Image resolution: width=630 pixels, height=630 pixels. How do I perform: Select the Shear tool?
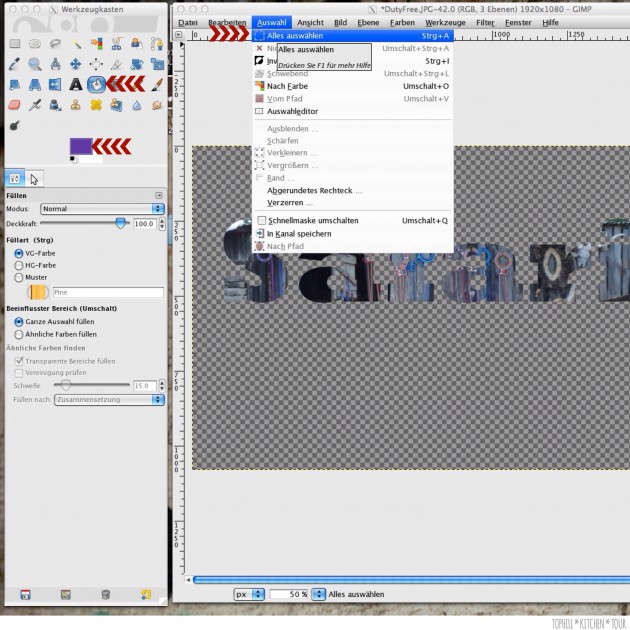[15, 84]
